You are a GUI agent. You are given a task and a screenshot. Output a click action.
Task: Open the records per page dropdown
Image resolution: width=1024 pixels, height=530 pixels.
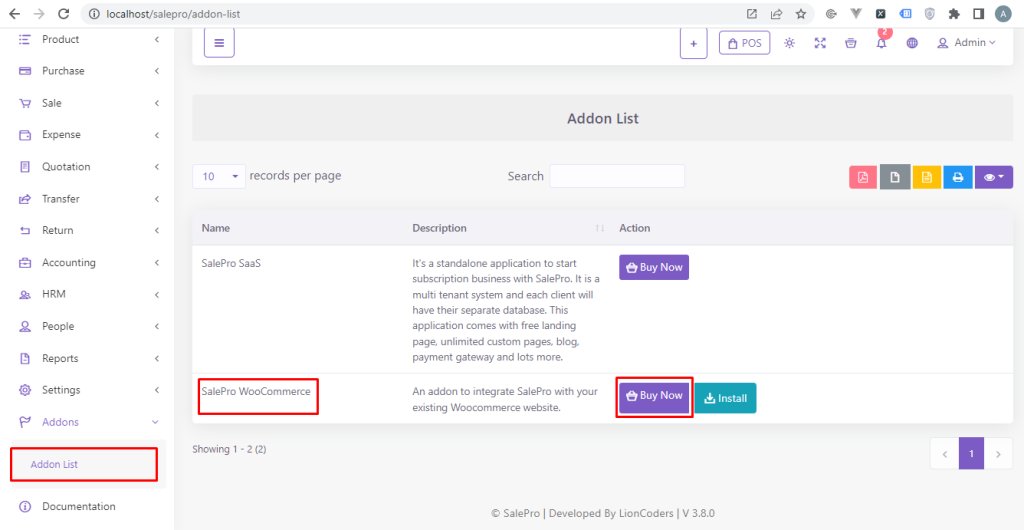[x=218, y=176]
